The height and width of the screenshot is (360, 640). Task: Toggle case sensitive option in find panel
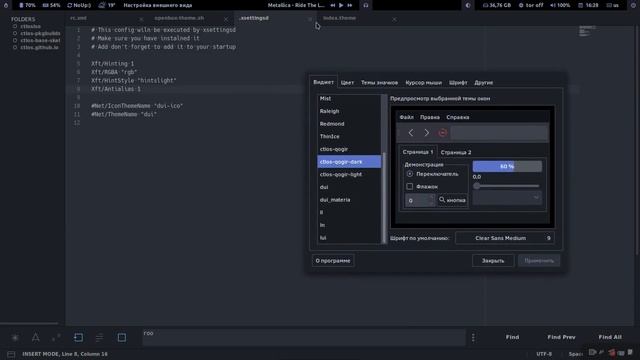coord(36,338)
